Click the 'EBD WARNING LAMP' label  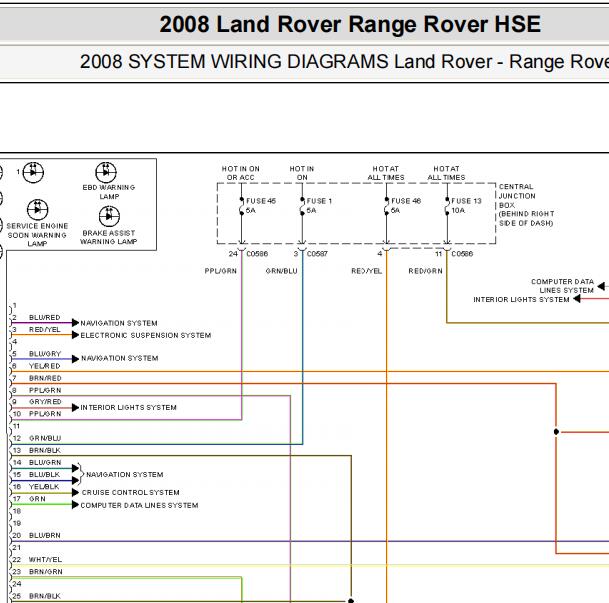[x=109, y=192]
